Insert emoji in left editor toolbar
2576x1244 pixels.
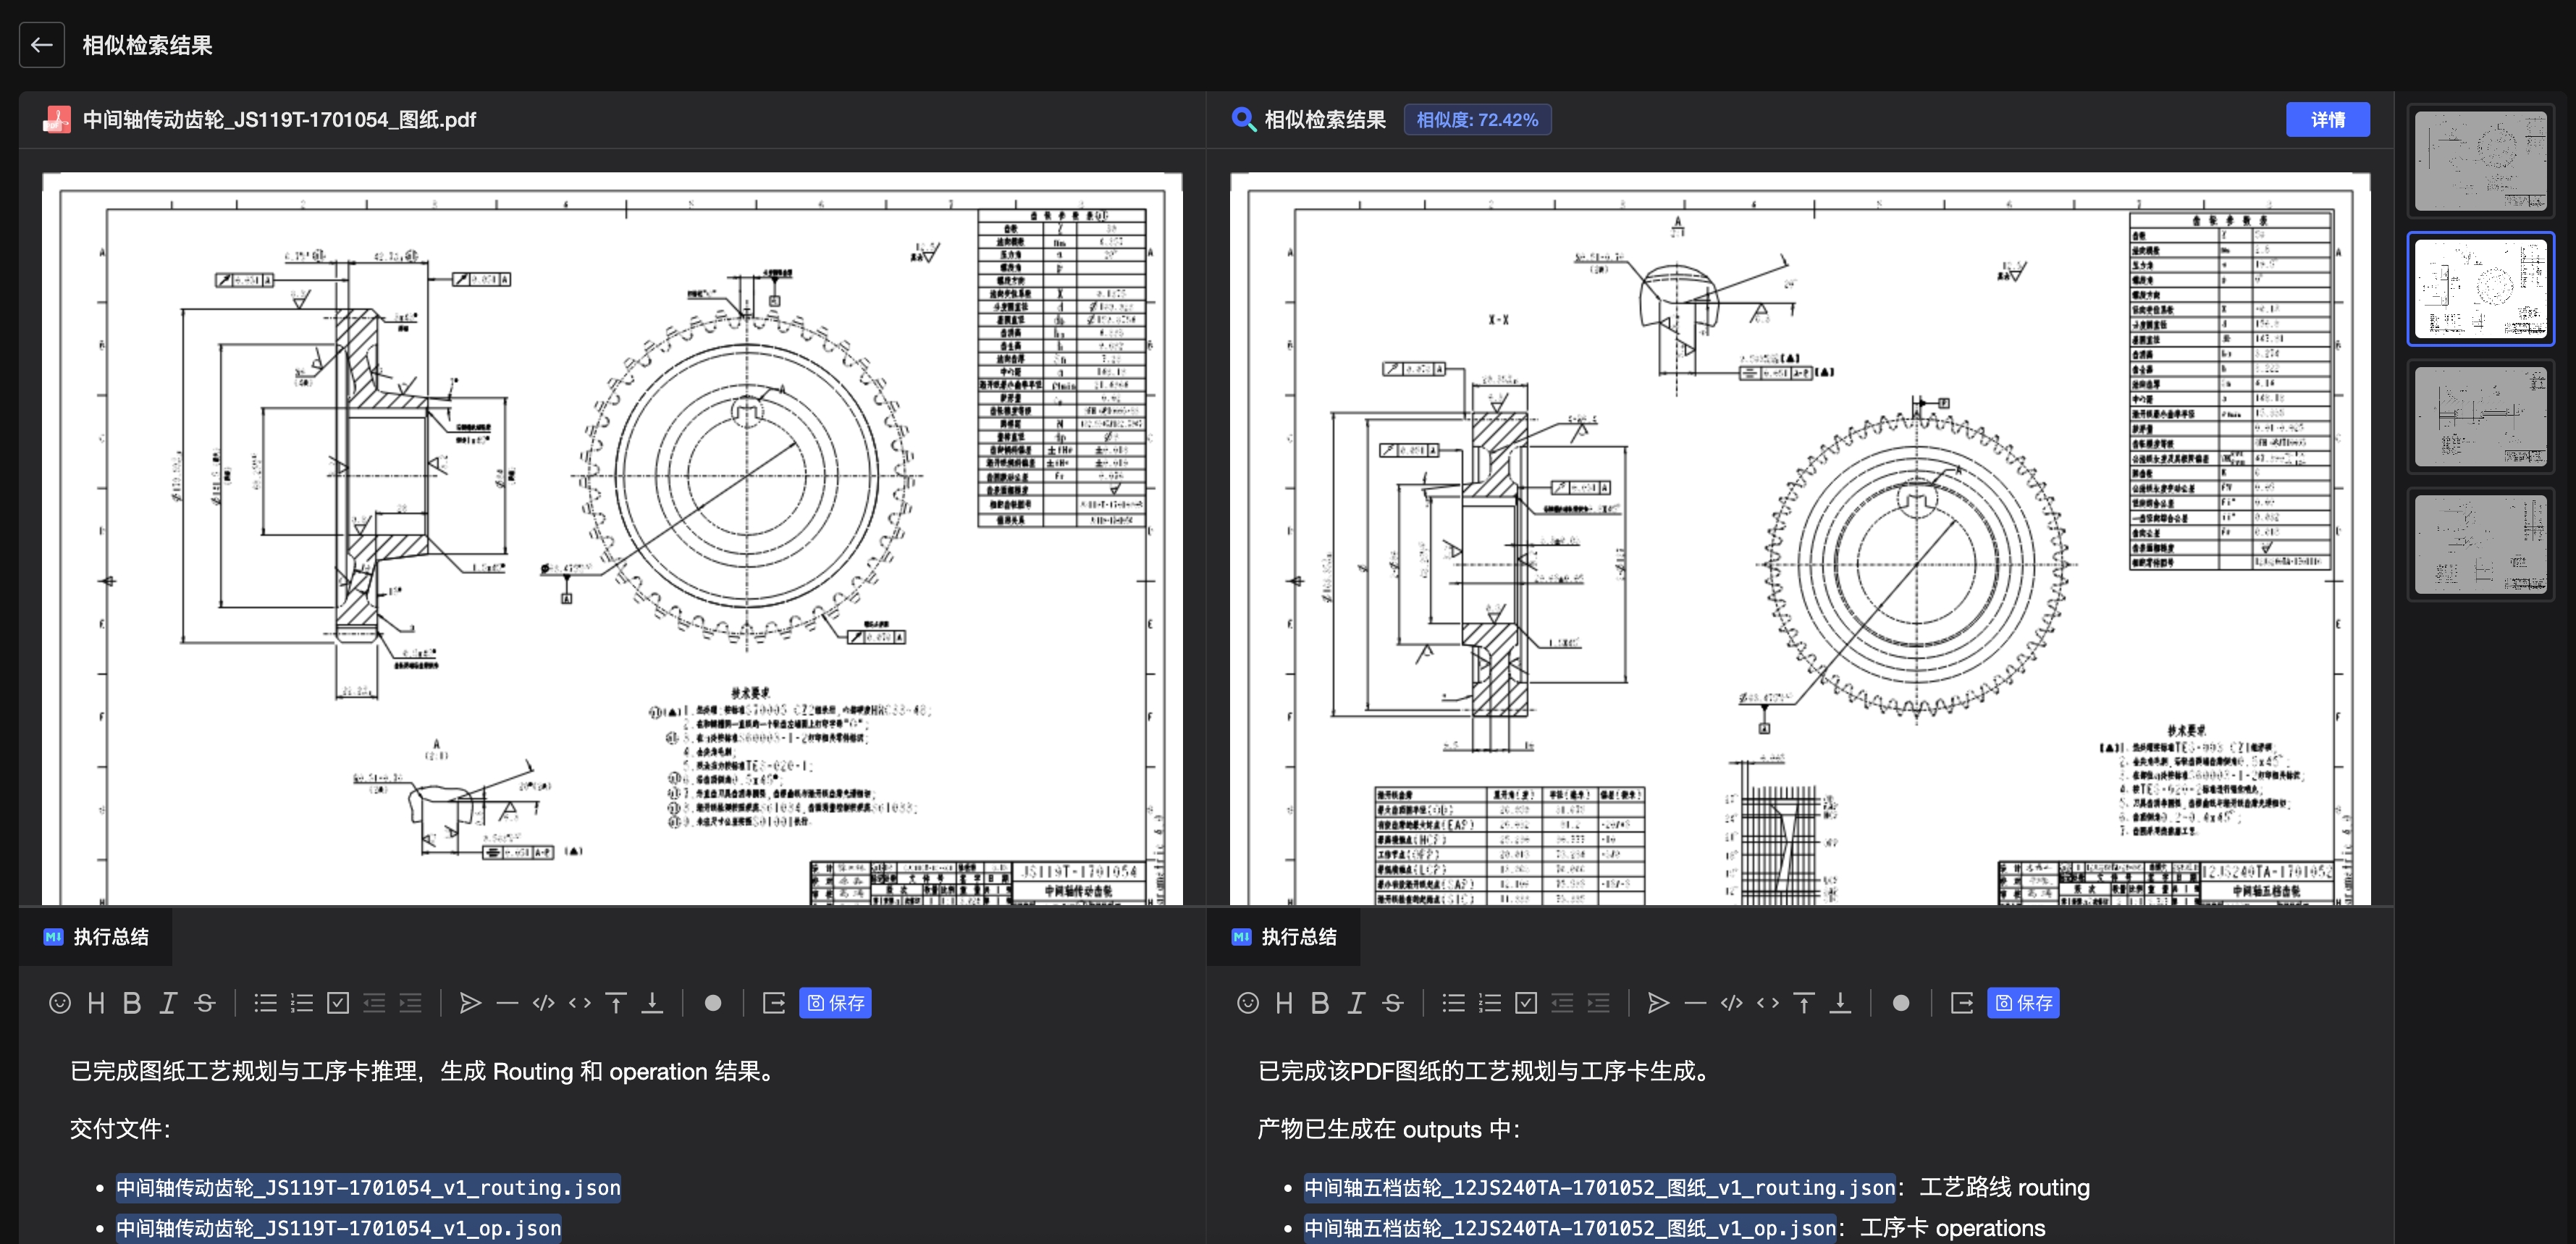[x=60, y=1003]
